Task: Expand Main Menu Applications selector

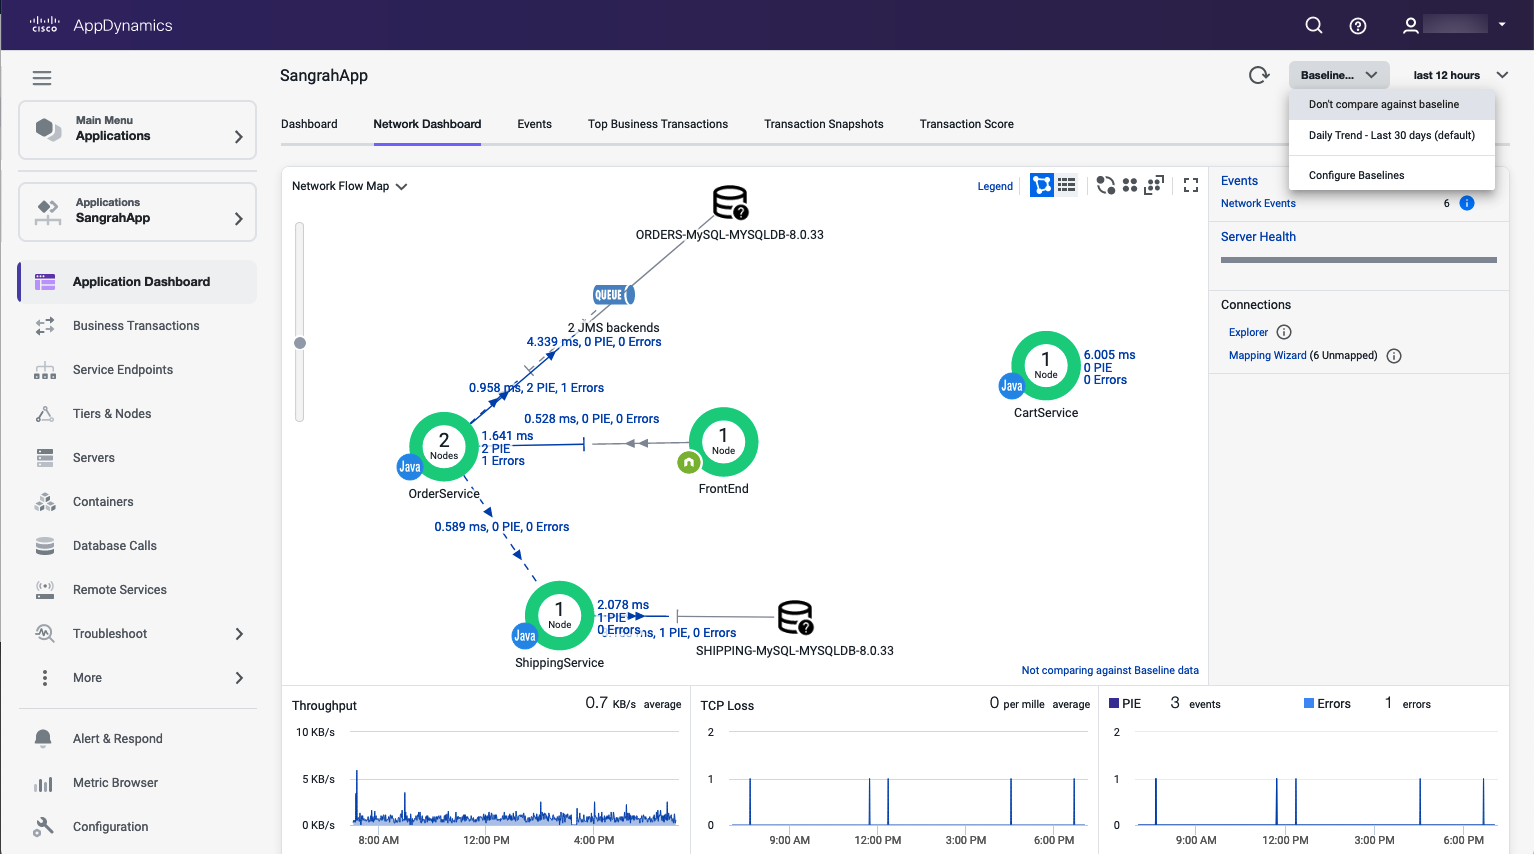Action: 138,129
